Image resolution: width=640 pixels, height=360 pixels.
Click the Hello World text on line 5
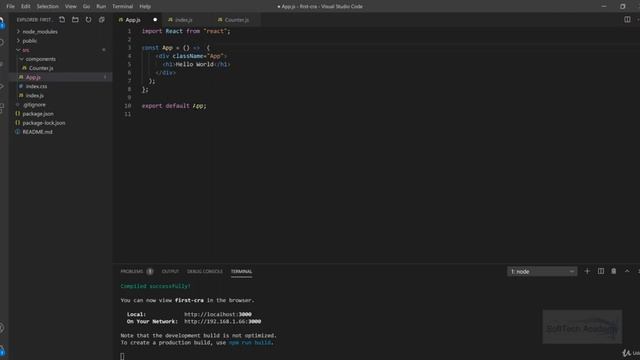(x=194, y=64)
